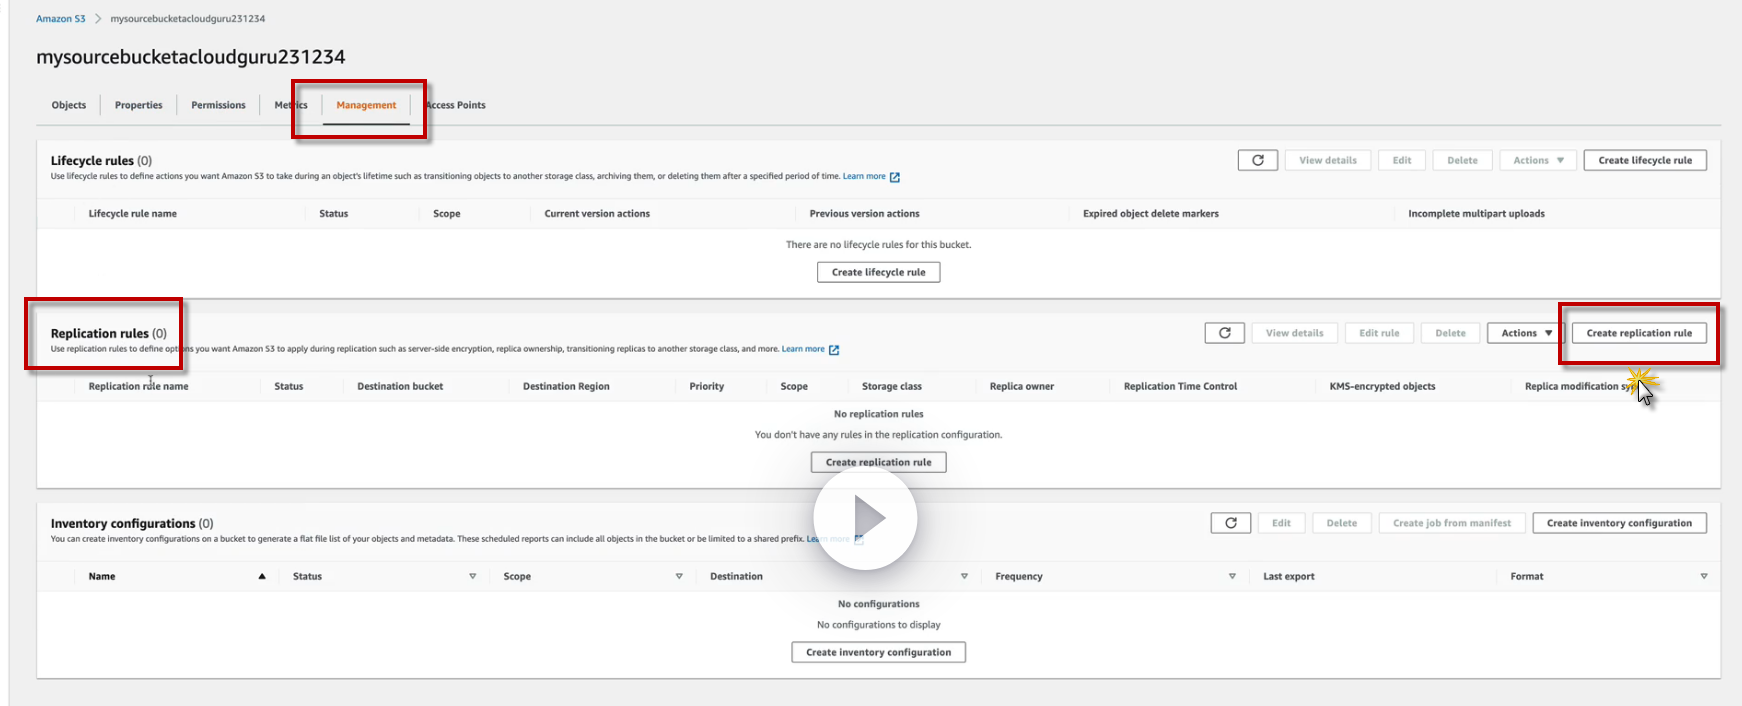Navigate to Amazon S3 breadcrumb link
This screenshot has height=706, width=1742.
[x=61, y=19]
